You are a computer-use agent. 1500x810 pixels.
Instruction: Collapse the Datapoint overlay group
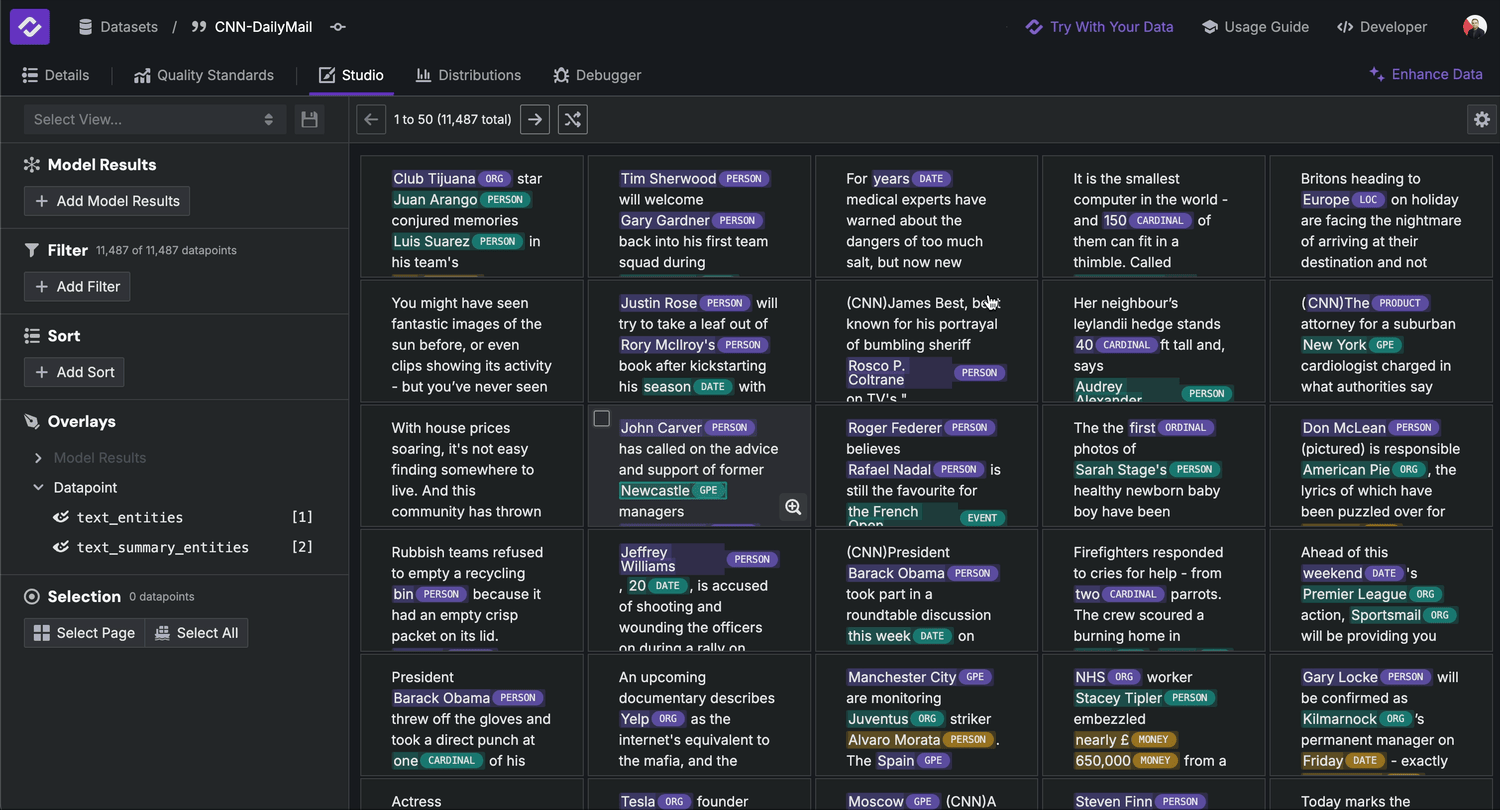[x=38, y=488]
